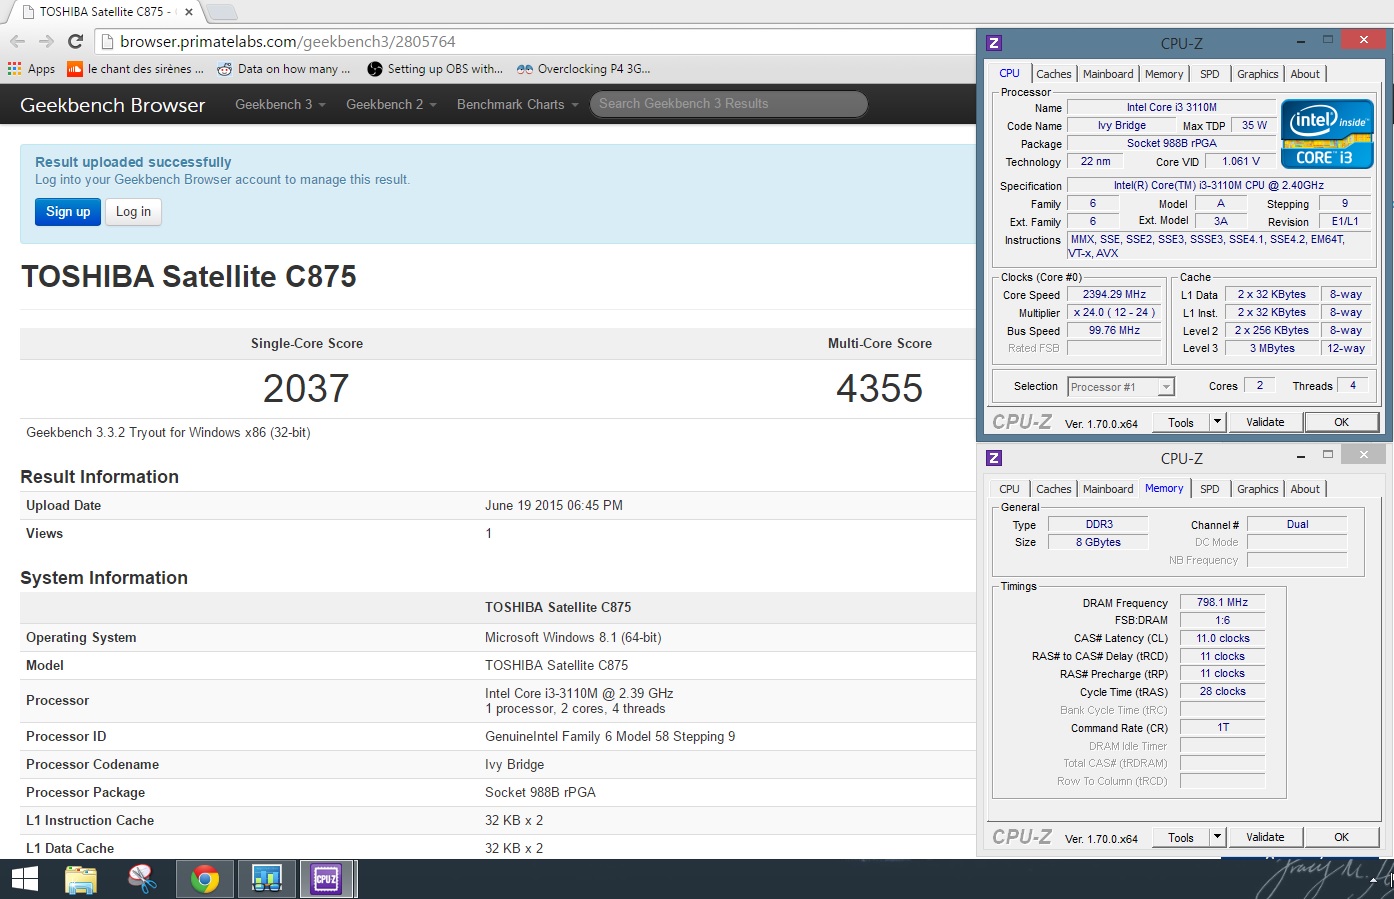Open the Windows Start button

pyautogui.click(x=24, y=879)
